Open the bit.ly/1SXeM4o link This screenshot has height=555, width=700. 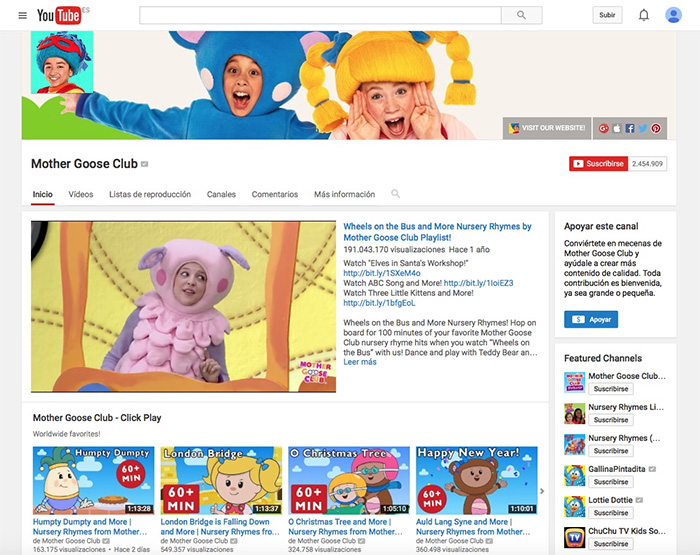(x=382, y=273)
